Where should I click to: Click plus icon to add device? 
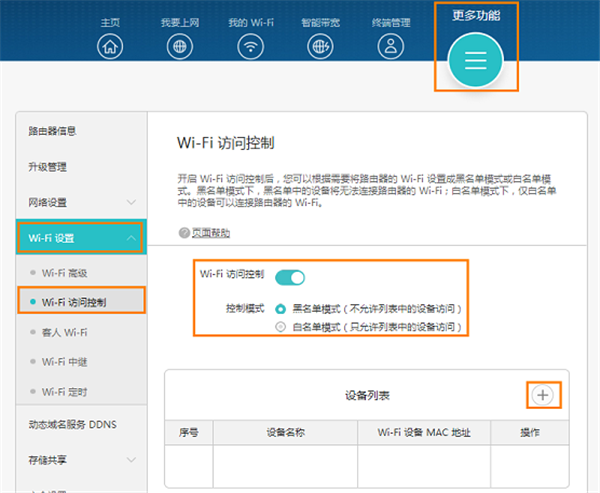[543, 395]
